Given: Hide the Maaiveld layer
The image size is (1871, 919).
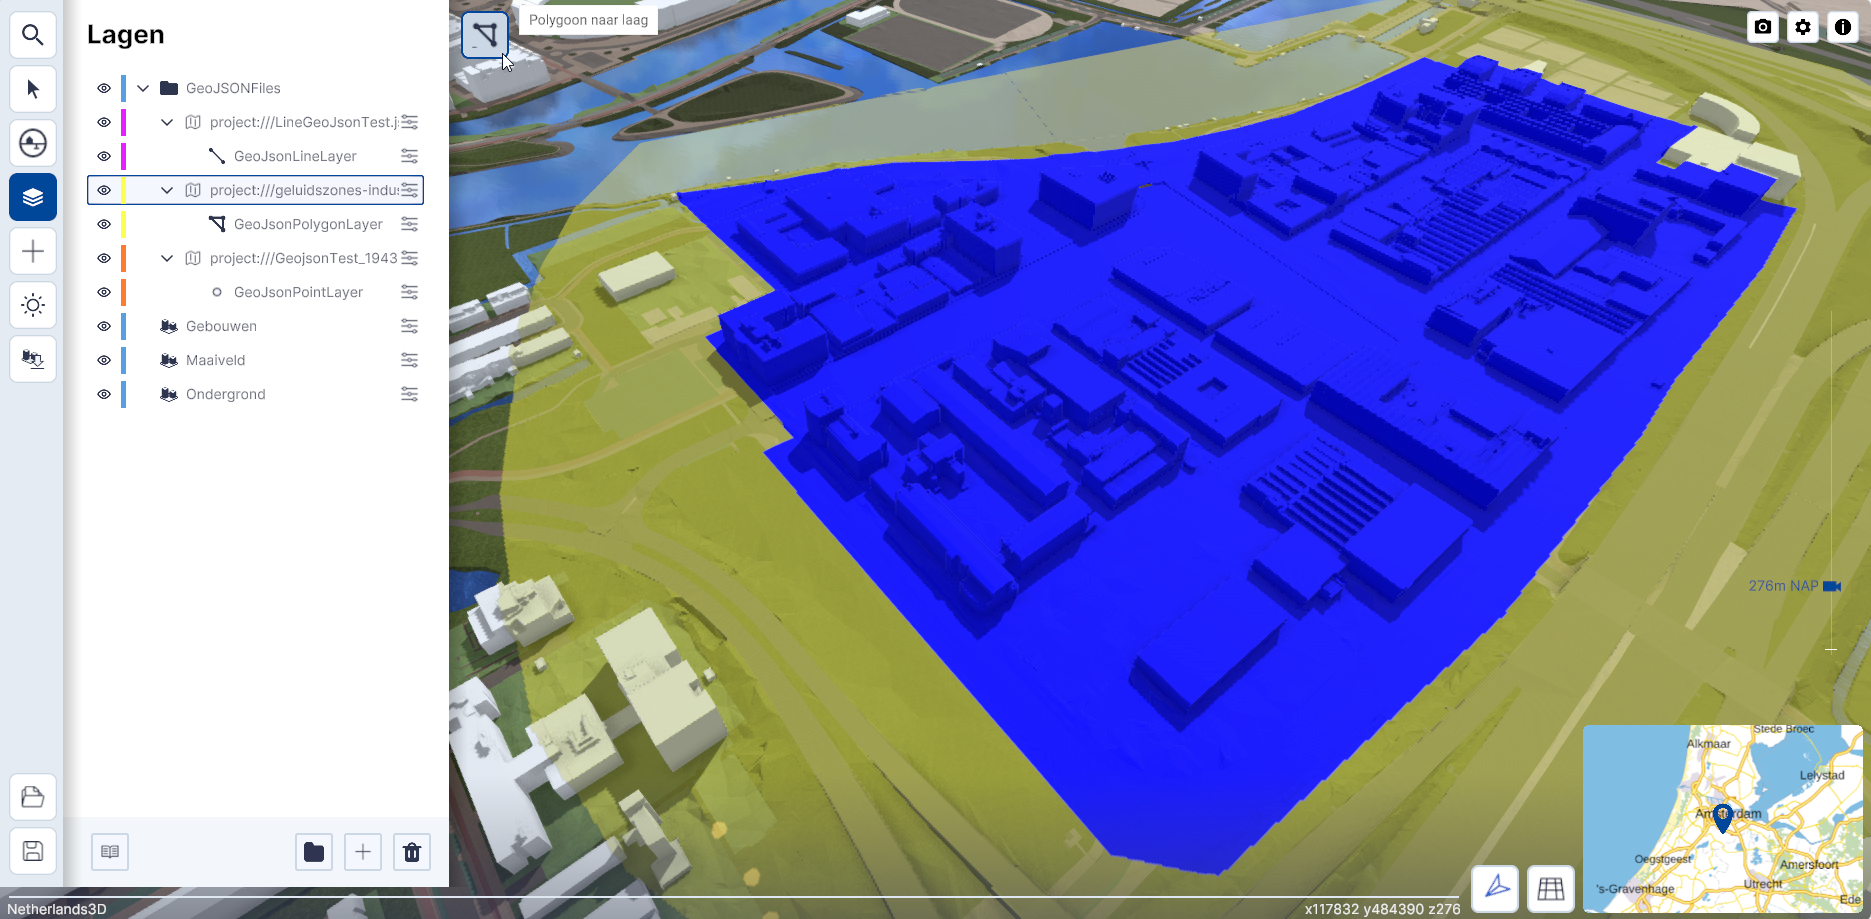Looking at the screenshot, I should coord(104,360).
